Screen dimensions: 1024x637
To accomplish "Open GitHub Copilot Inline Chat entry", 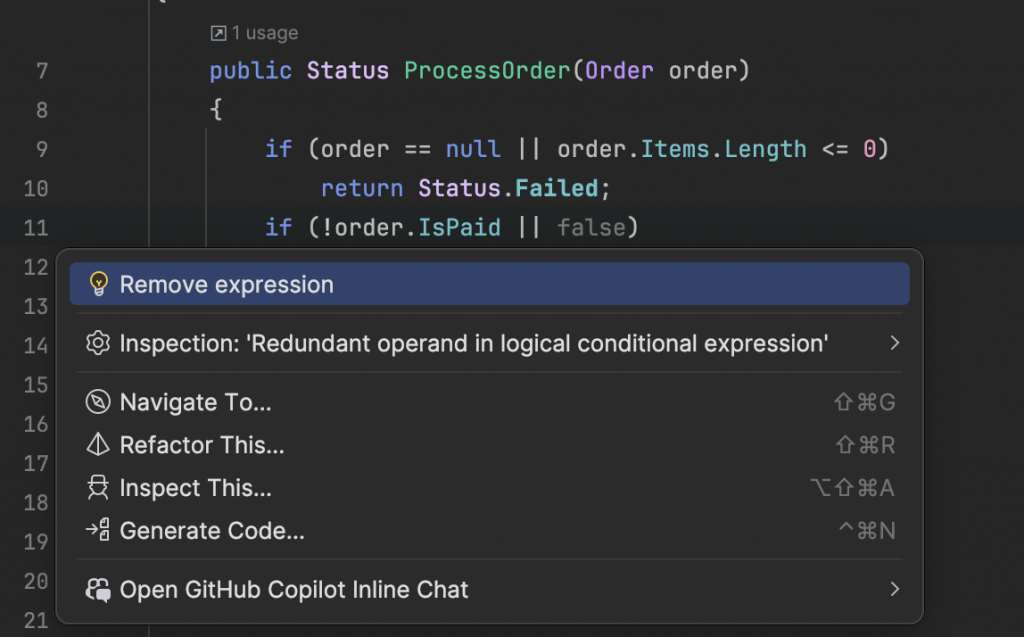I will click(294, 590).
